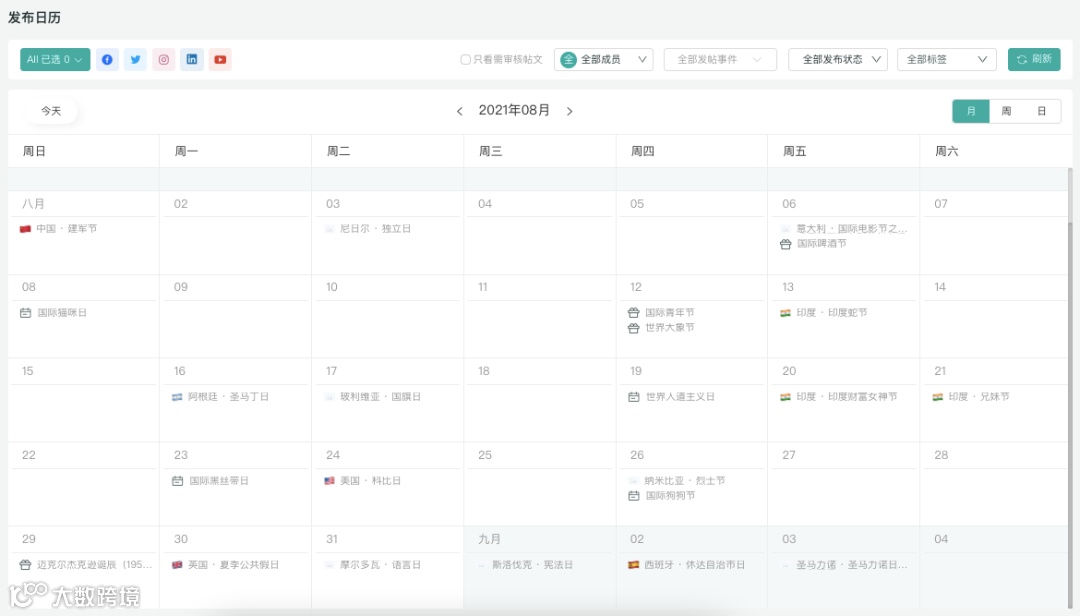
Task: Open 斯洛伐克·宪法日 event
Action: [526, 565]
